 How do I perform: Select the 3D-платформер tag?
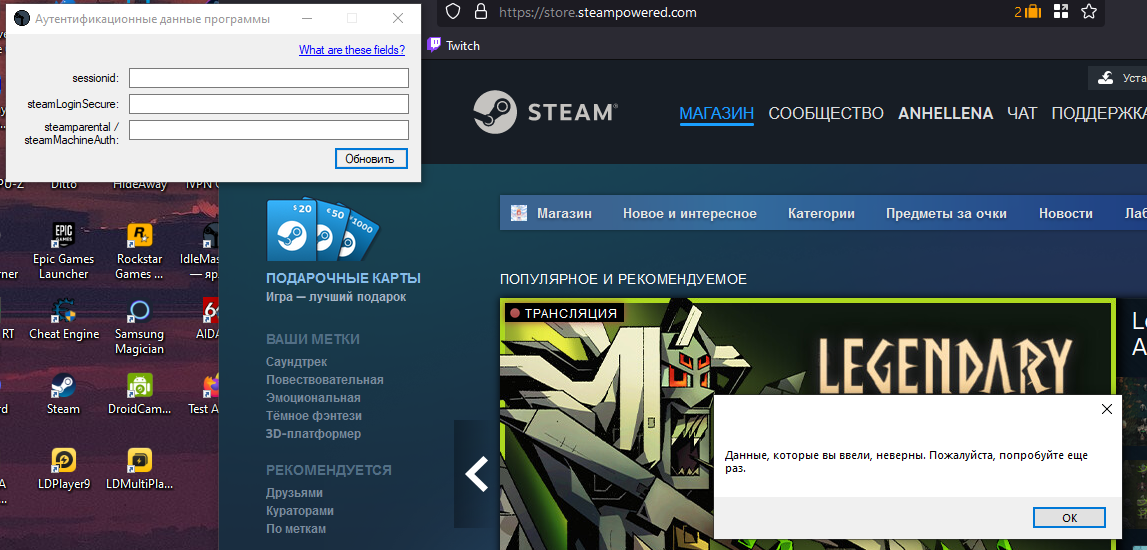coord(313,434)
